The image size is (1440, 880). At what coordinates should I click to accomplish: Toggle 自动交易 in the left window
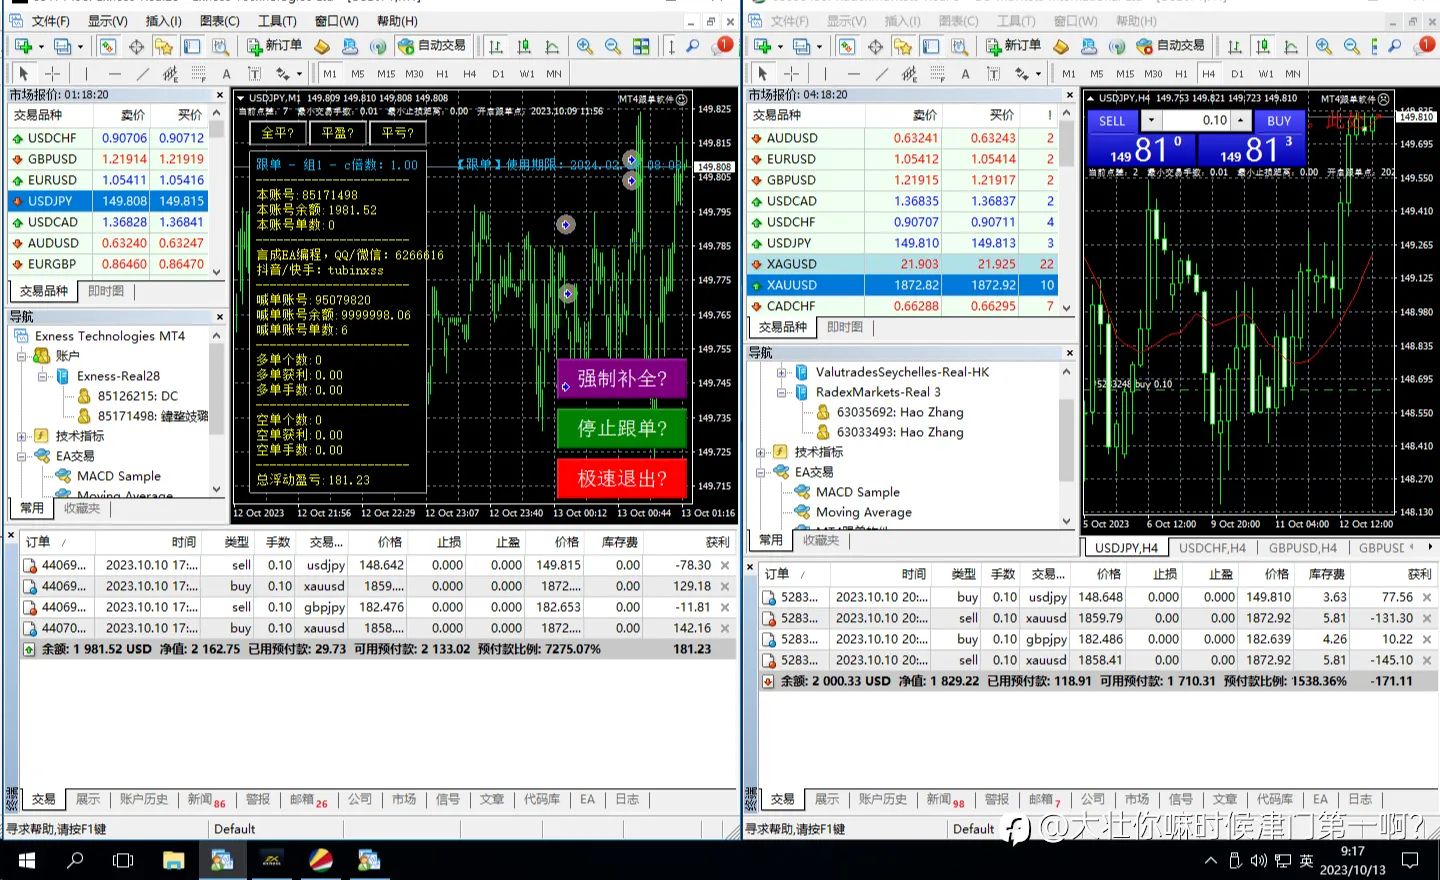pyautogui.click(x=432, y=46)
